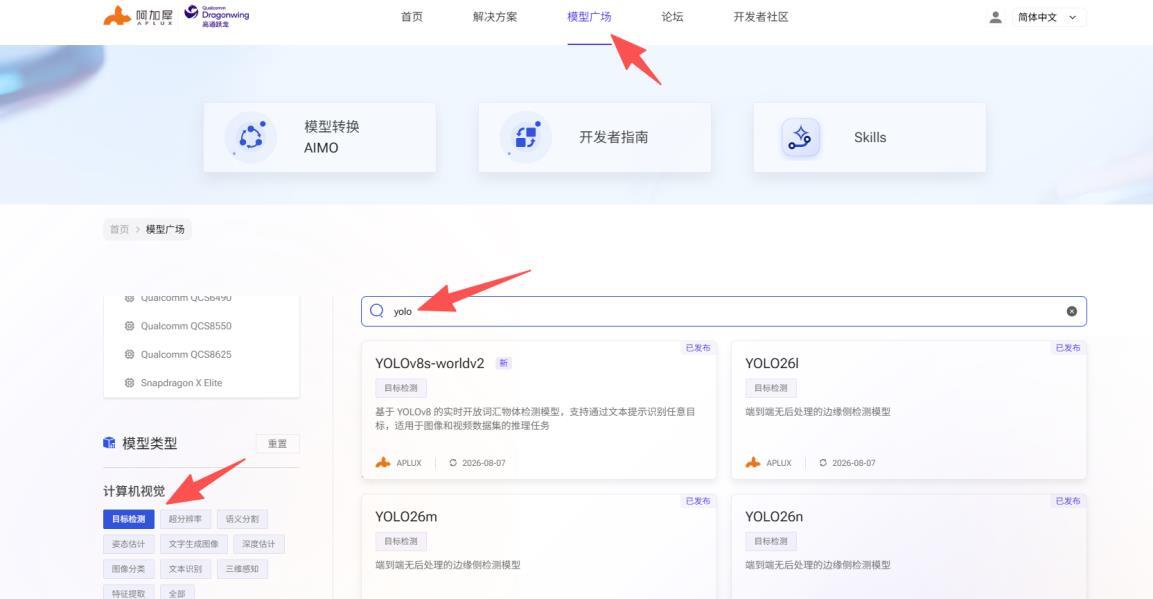Click 目标检测 tag on YOLO26n card

coord(771,542)
